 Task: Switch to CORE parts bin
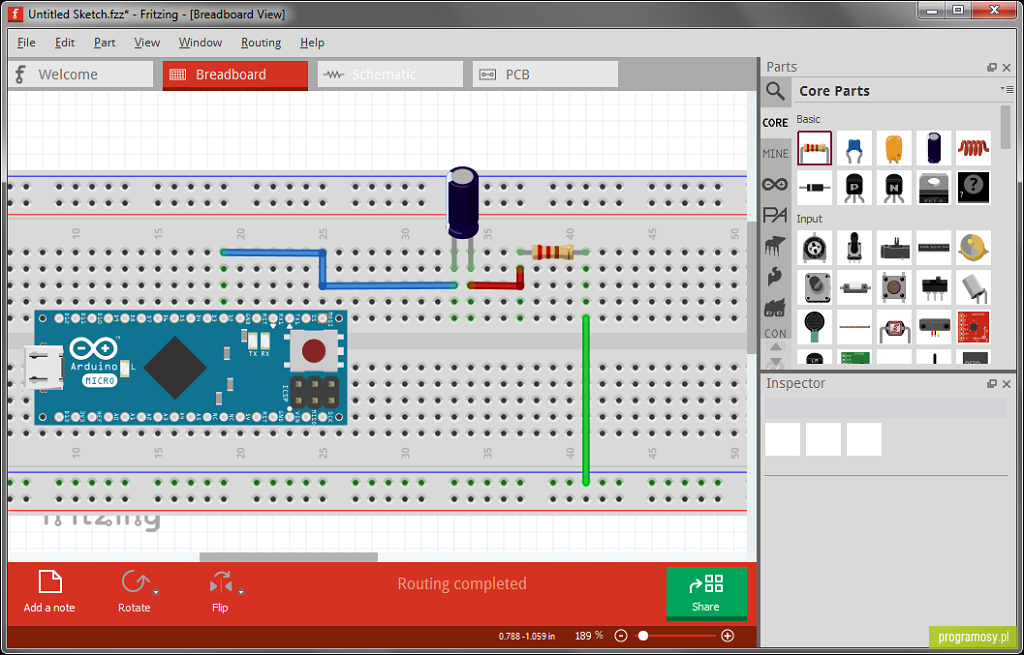[775, 123]
